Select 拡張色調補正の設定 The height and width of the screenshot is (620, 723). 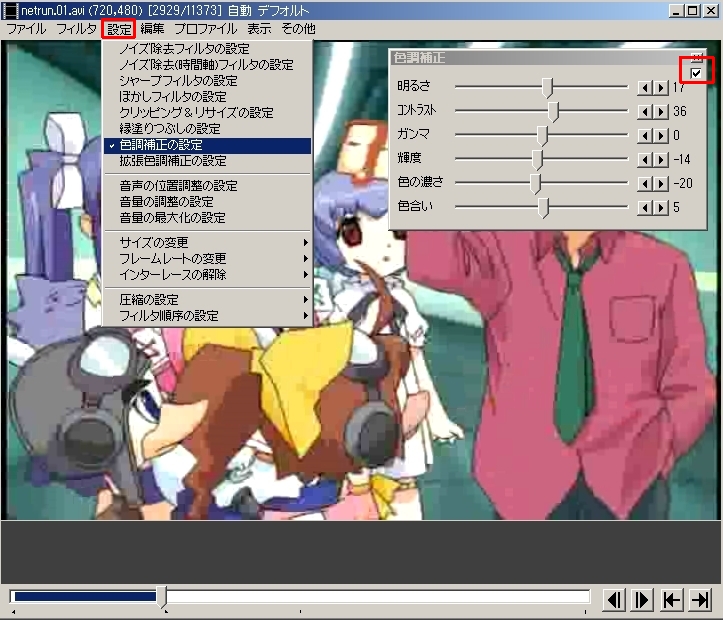(207, 161)
